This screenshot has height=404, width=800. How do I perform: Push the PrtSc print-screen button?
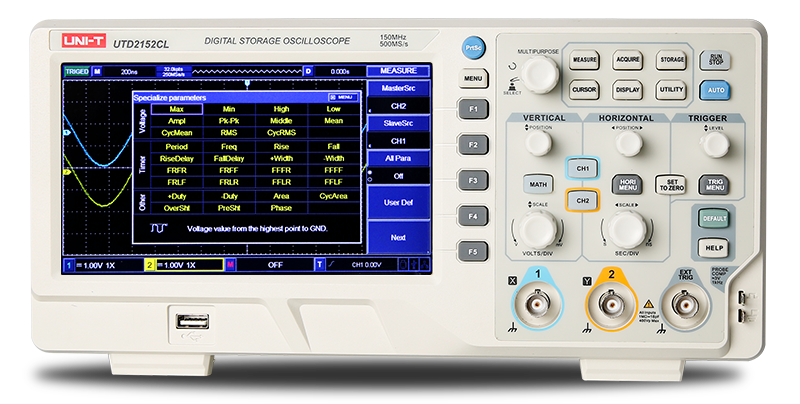coord(473,48)
